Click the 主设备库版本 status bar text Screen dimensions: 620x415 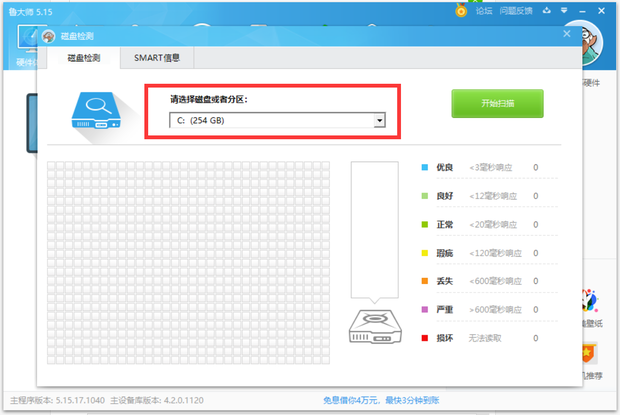point(157,400)
